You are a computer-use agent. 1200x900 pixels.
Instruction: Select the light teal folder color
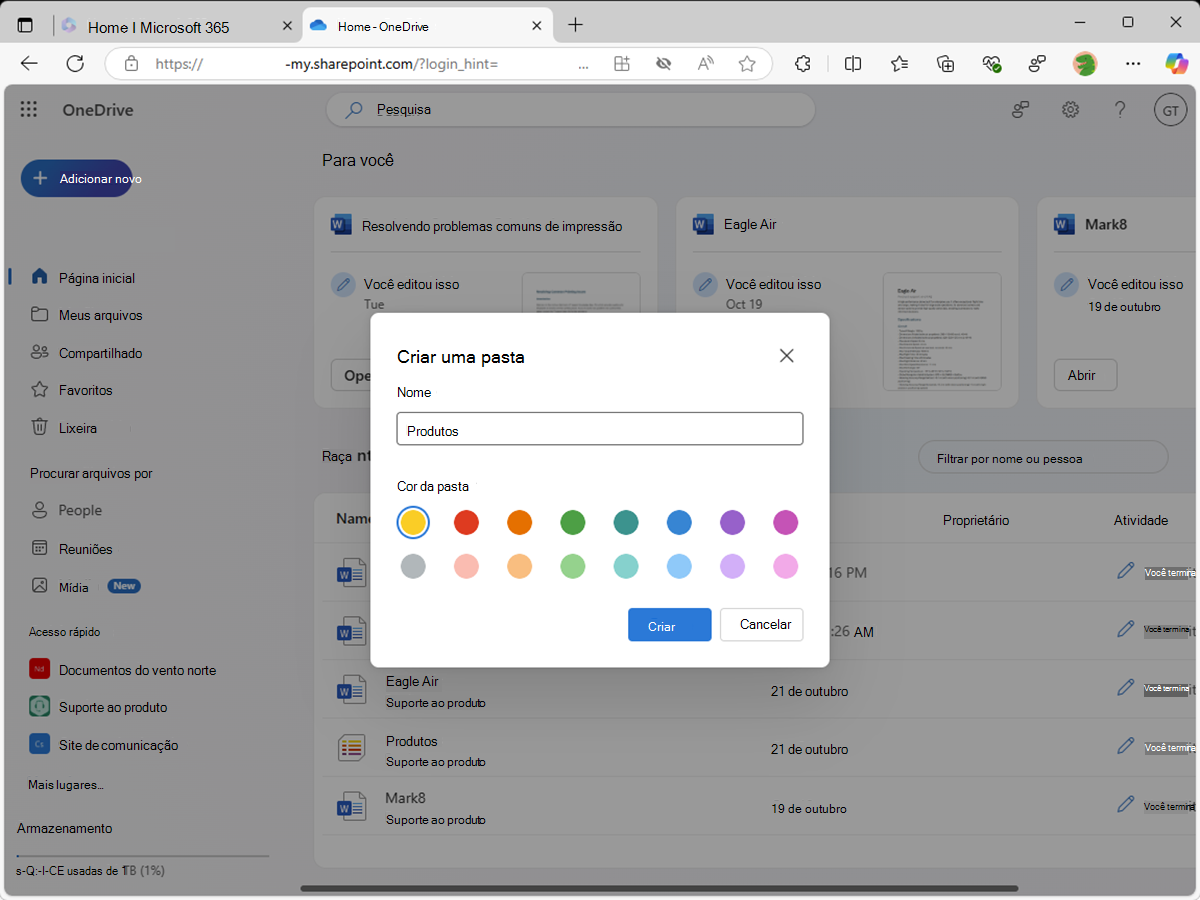click(x=626, y=566)
